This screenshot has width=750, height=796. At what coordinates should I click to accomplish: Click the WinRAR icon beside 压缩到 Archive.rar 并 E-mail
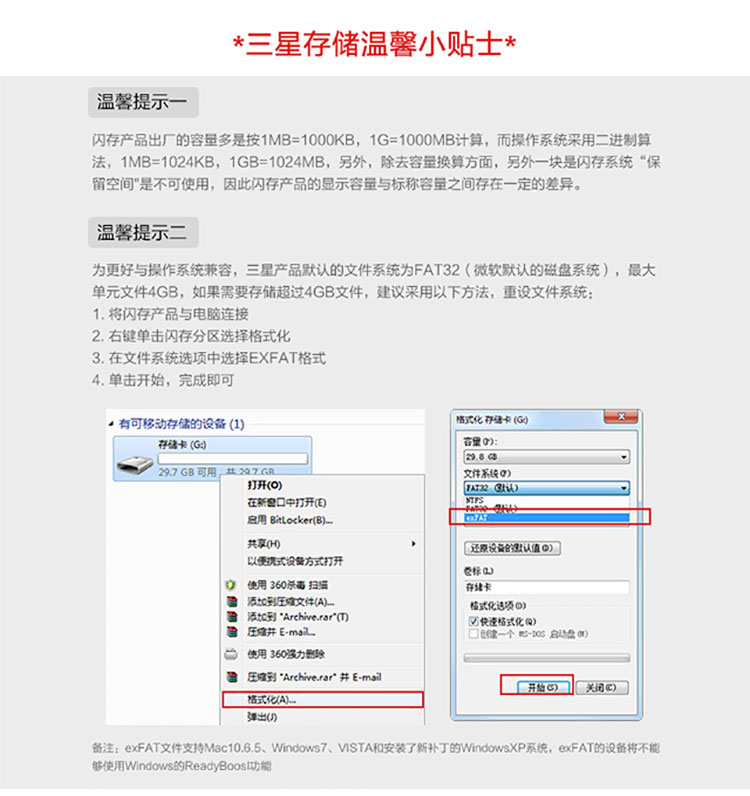coord(232,677)
